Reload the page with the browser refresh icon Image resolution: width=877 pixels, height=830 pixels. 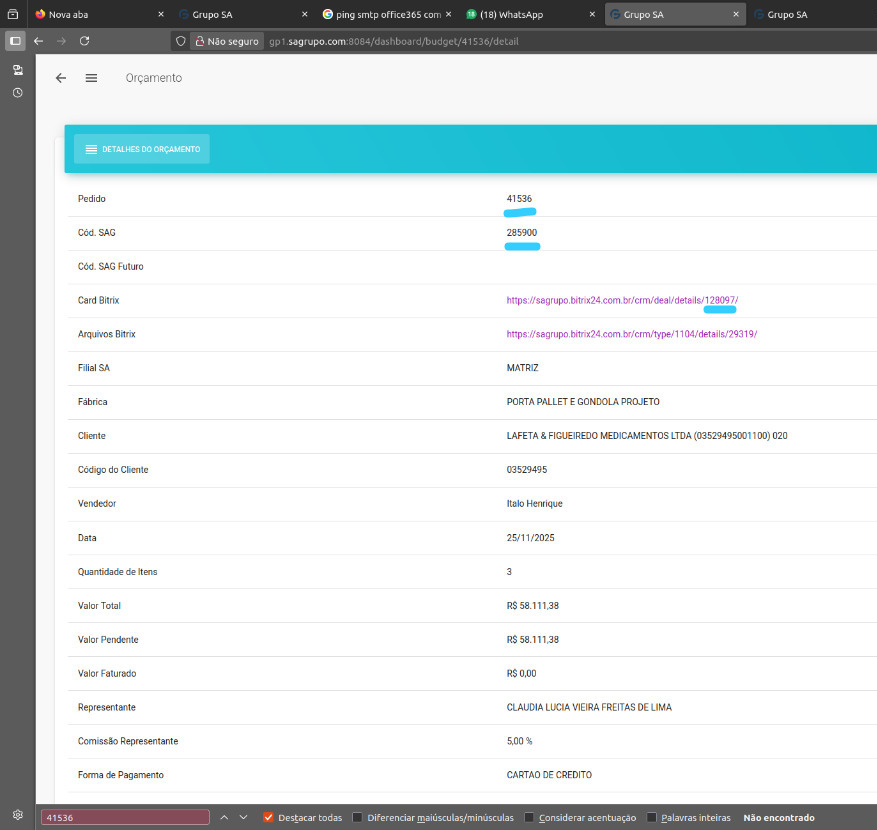pyautogui.click(x=85, y=41)
